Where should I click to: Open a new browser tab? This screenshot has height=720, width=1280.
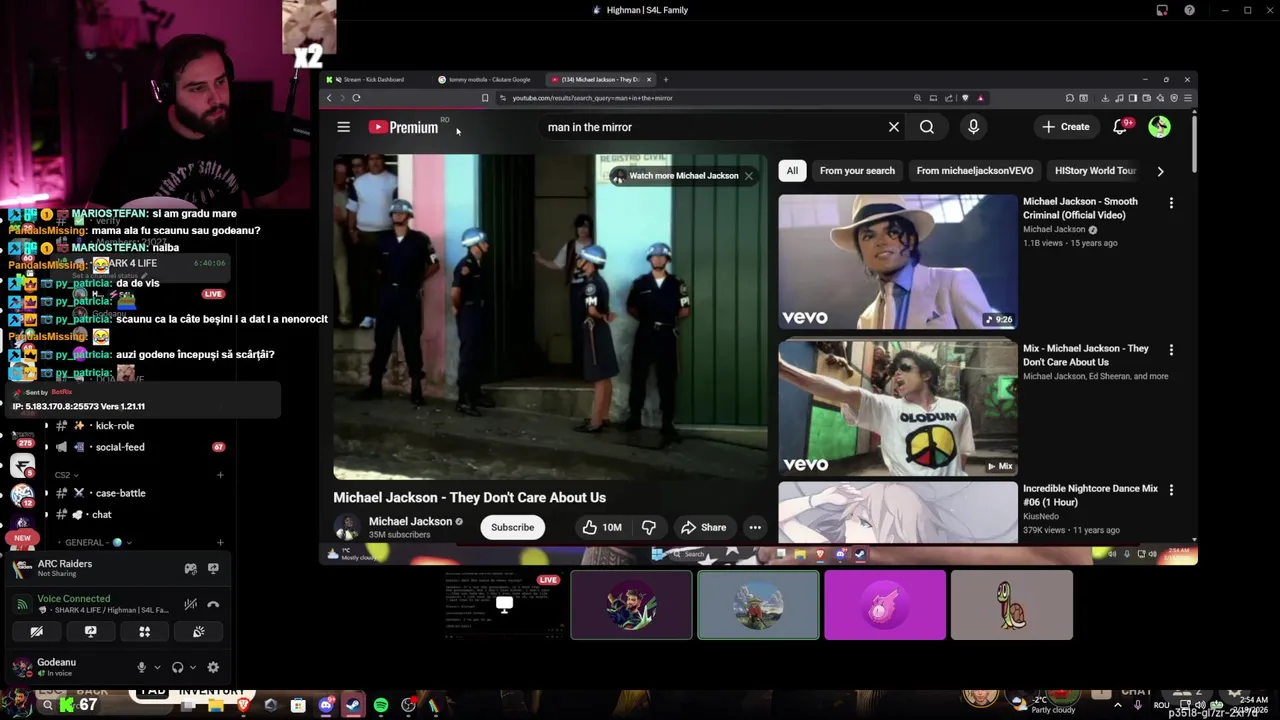pyautogui.click(x=666, y=80)
